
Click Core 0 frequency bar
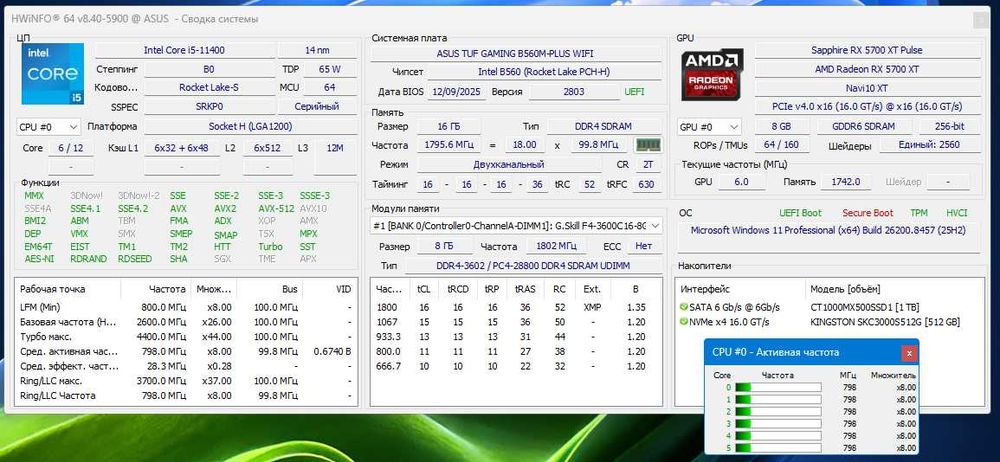click(778, 387)
